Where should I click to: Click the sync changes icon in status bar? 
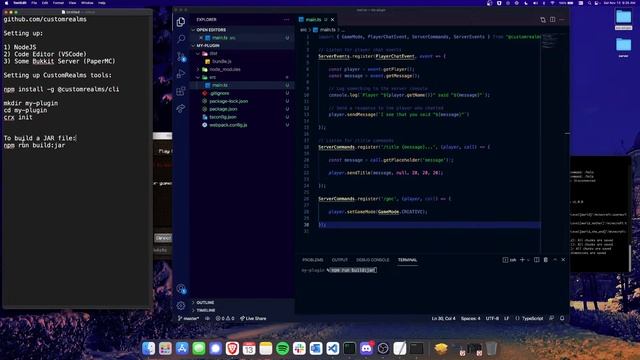coord(207,318)
